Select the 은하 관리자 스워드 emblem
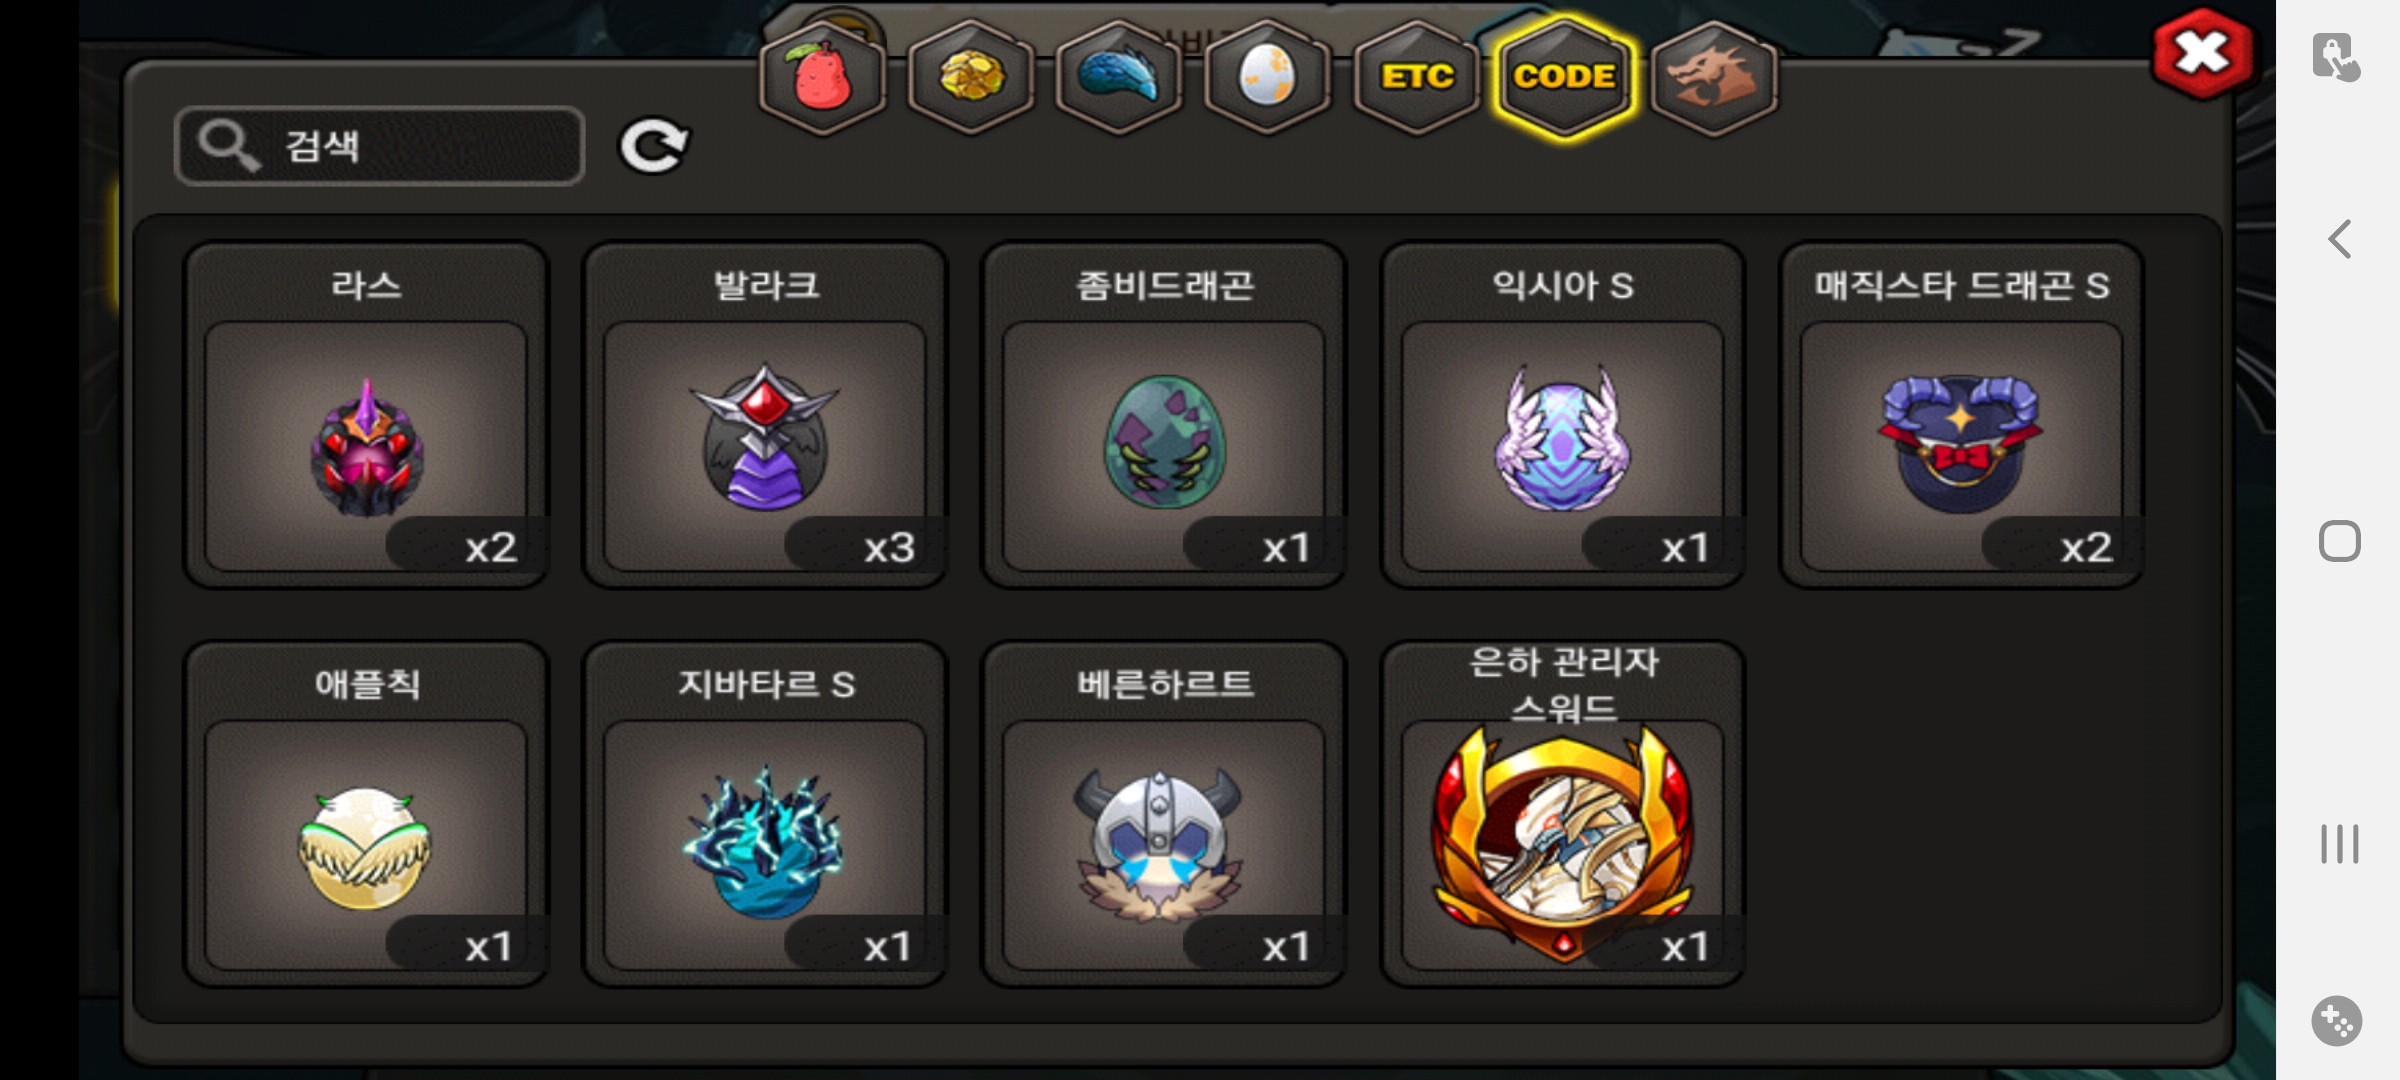 (1563, 814)
